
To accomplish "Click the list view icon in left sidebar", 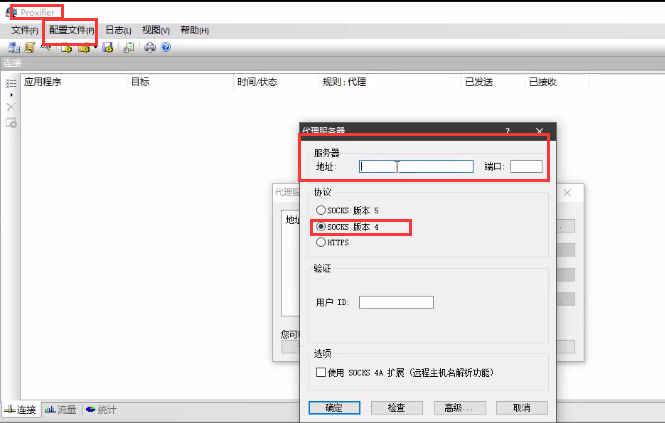I will (x=11, y=83).
